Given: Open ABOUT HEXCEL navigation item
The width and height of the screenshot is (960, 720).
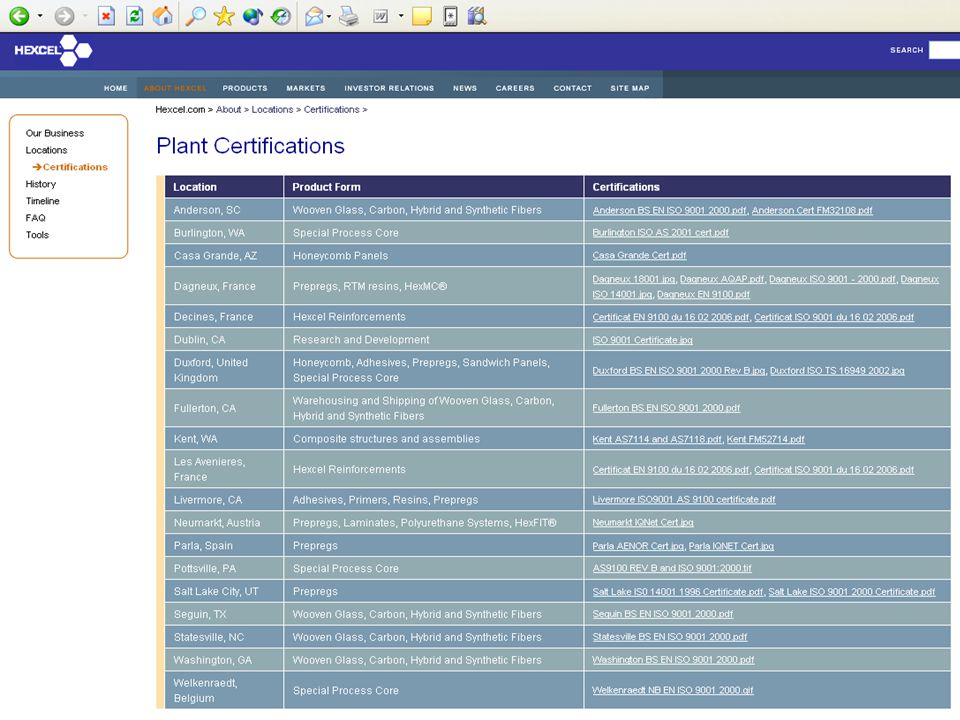Looking at the screenshot, I should click(175, 88).
